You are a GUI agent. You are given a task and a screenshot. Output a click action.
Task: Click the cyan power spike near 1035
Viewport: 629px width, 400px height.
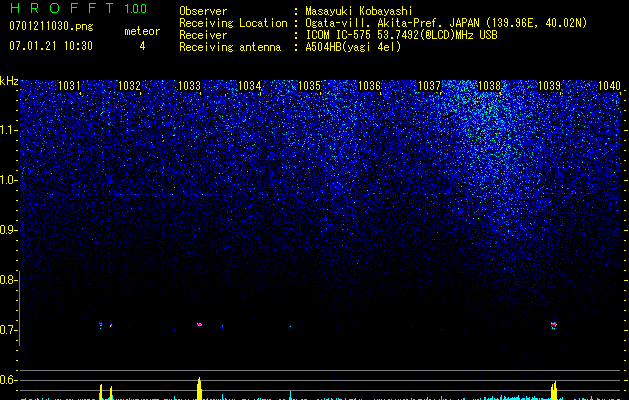tap(290, 395)
